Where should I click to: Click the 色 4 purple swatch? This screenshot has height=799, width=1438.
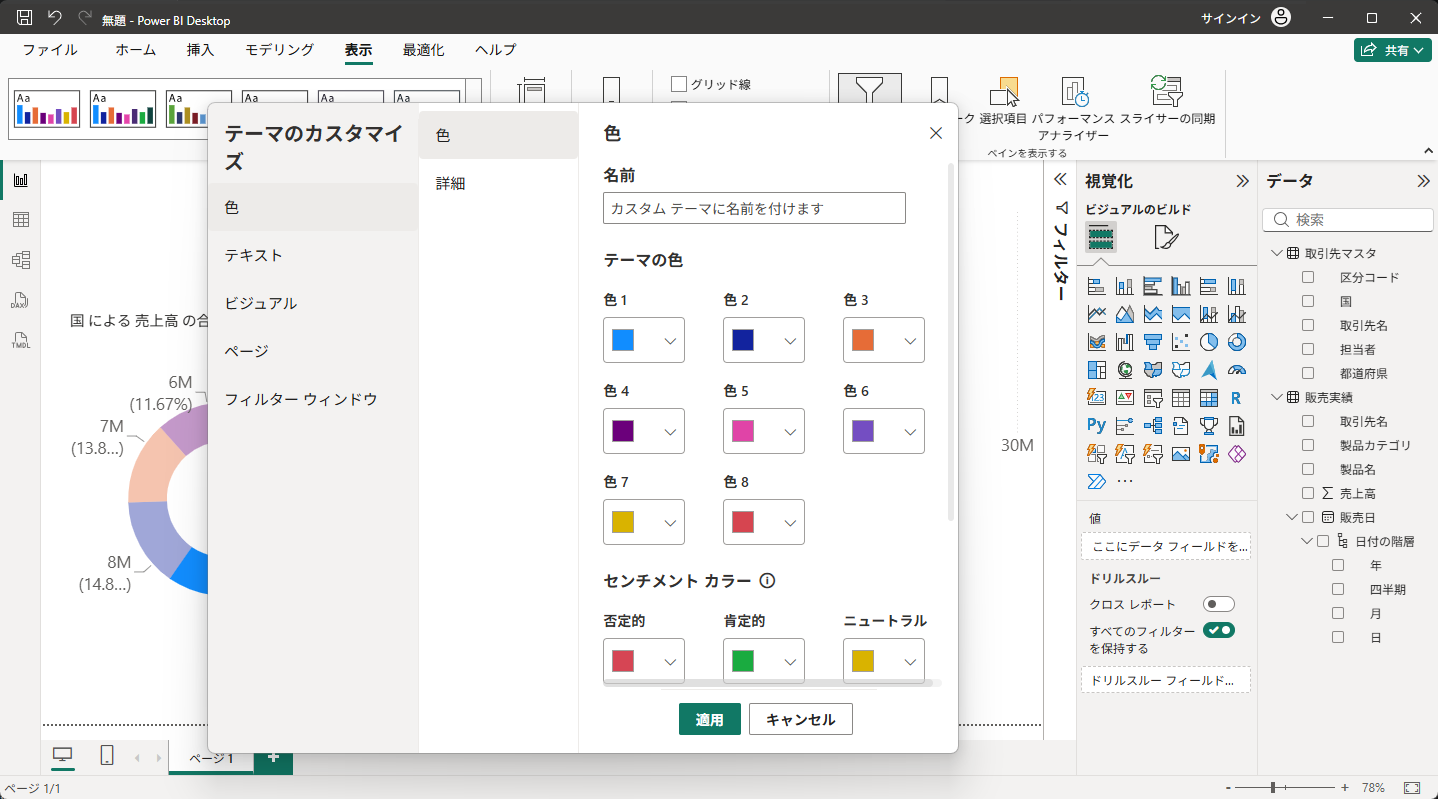point(623,431)
